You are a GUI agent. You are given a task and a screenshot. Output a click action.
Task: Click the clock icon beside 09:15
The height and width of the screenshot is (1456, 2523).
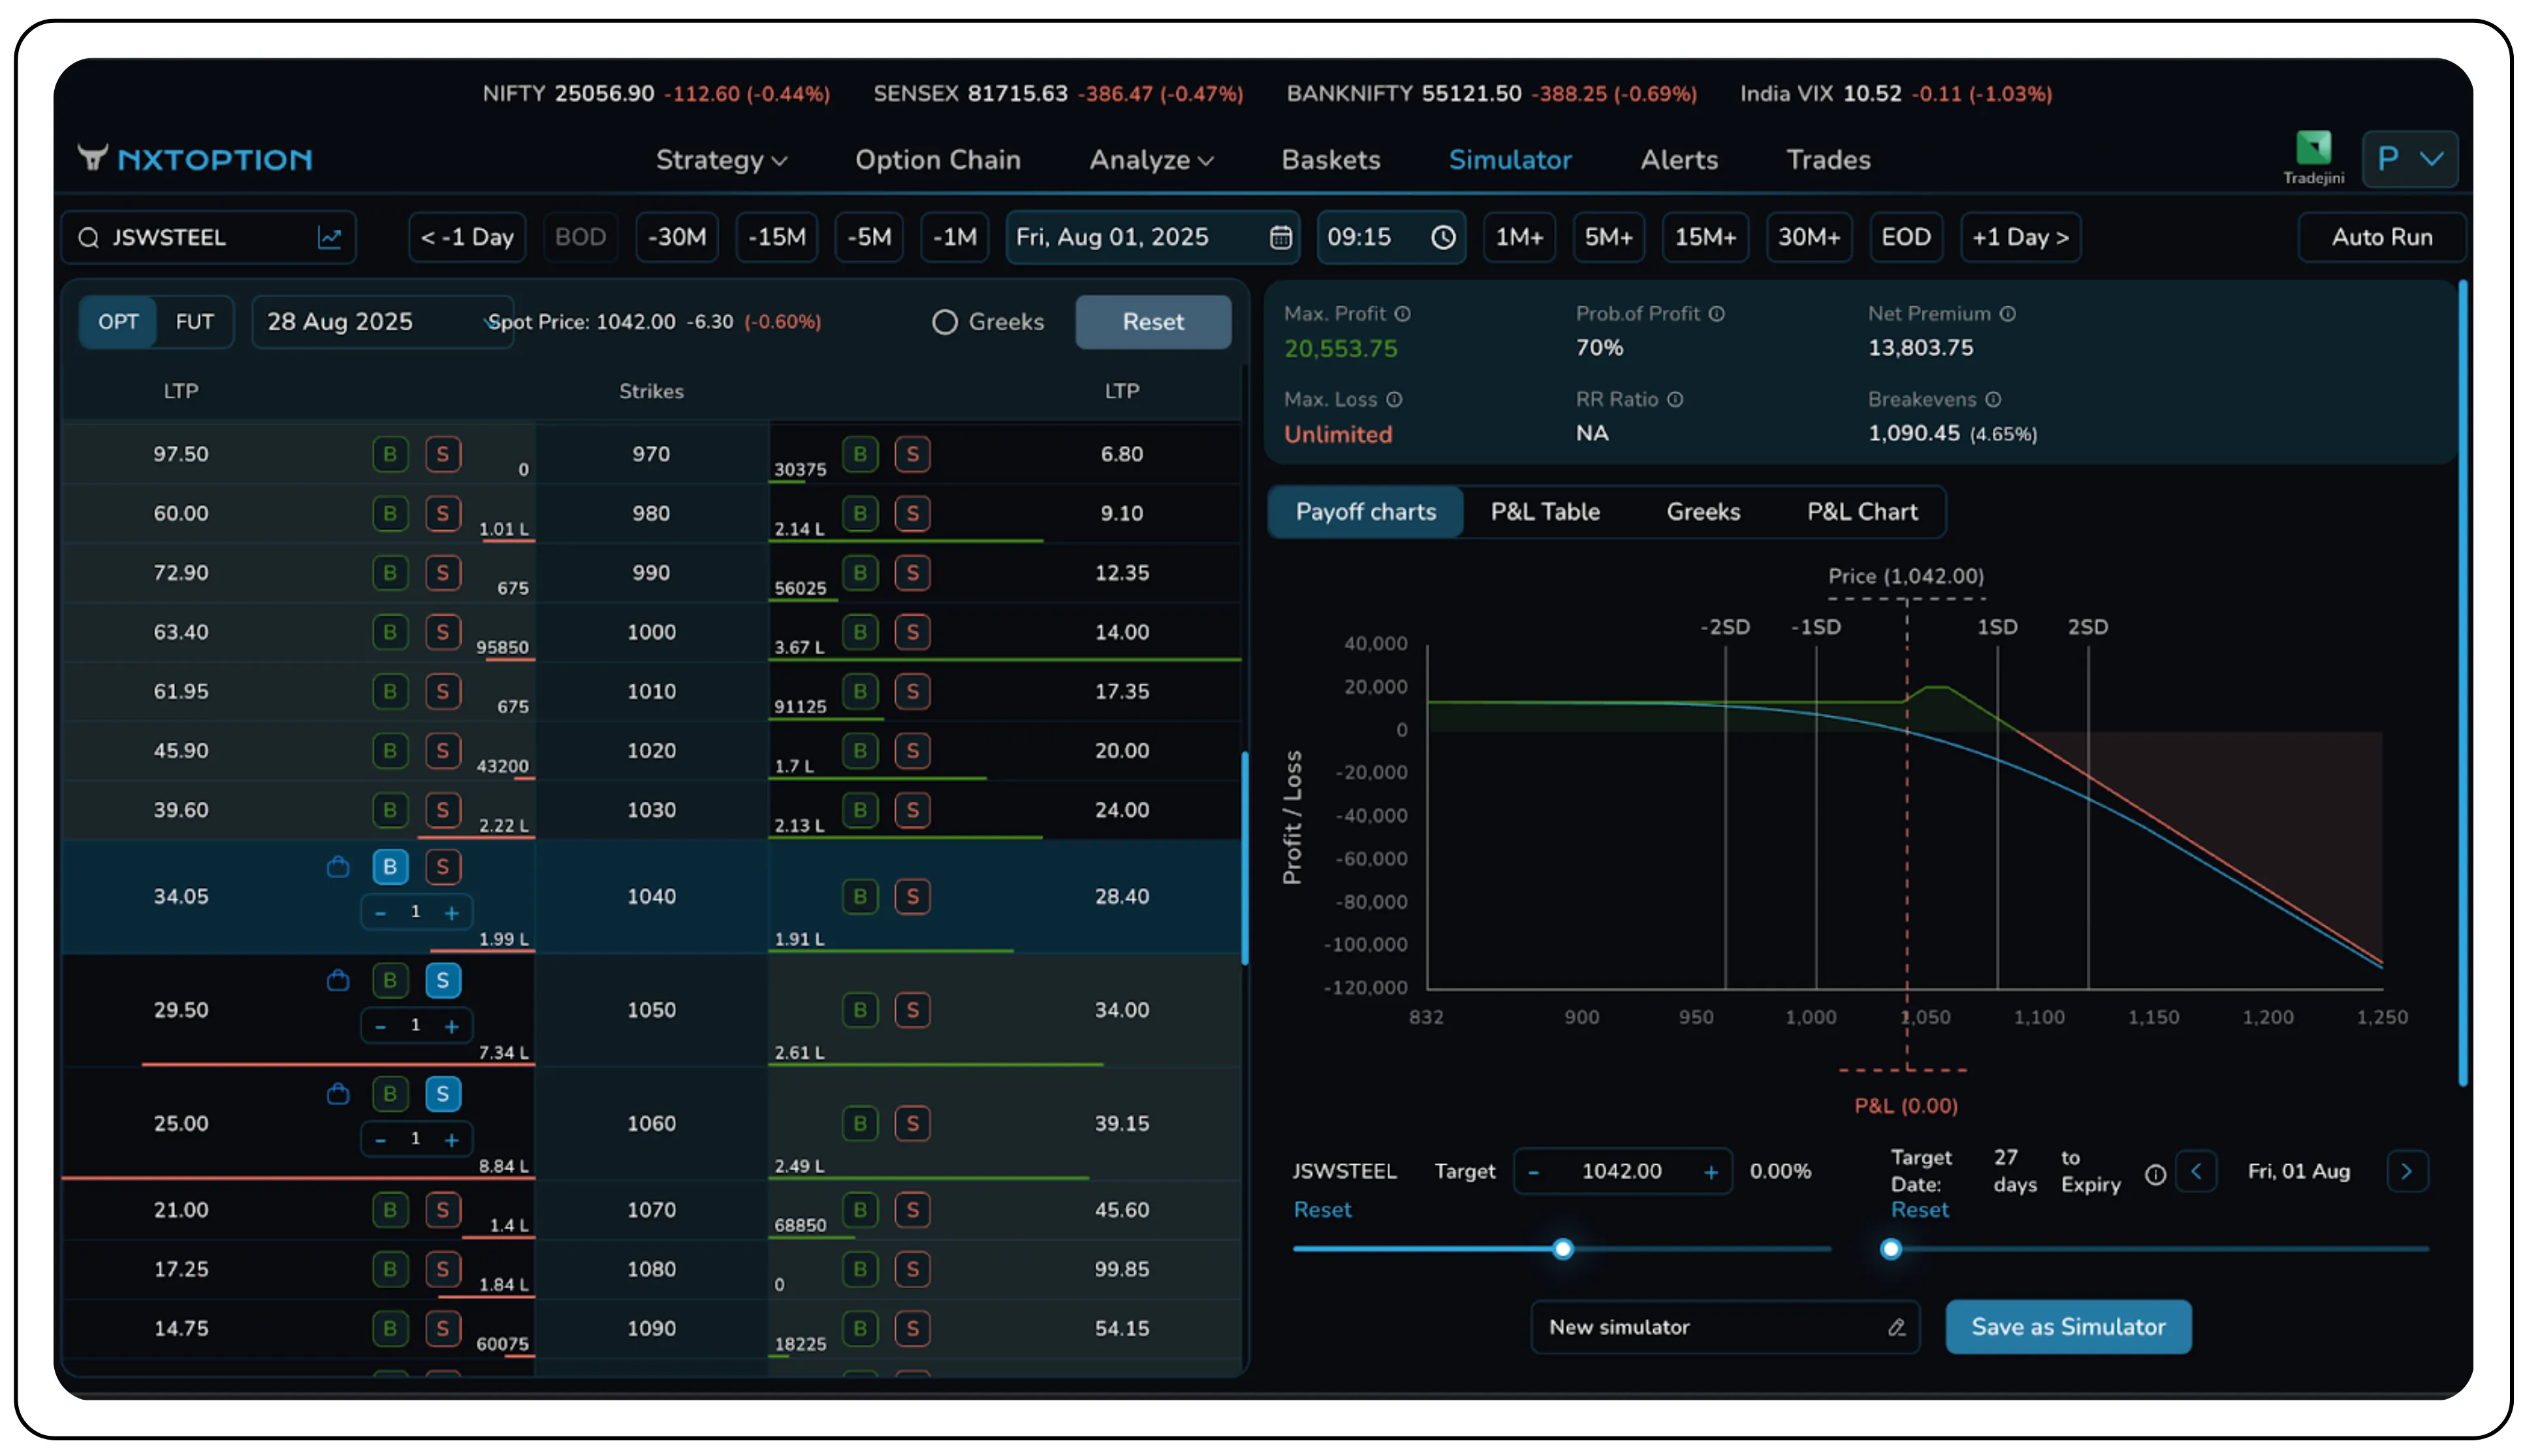point(1442,237)
